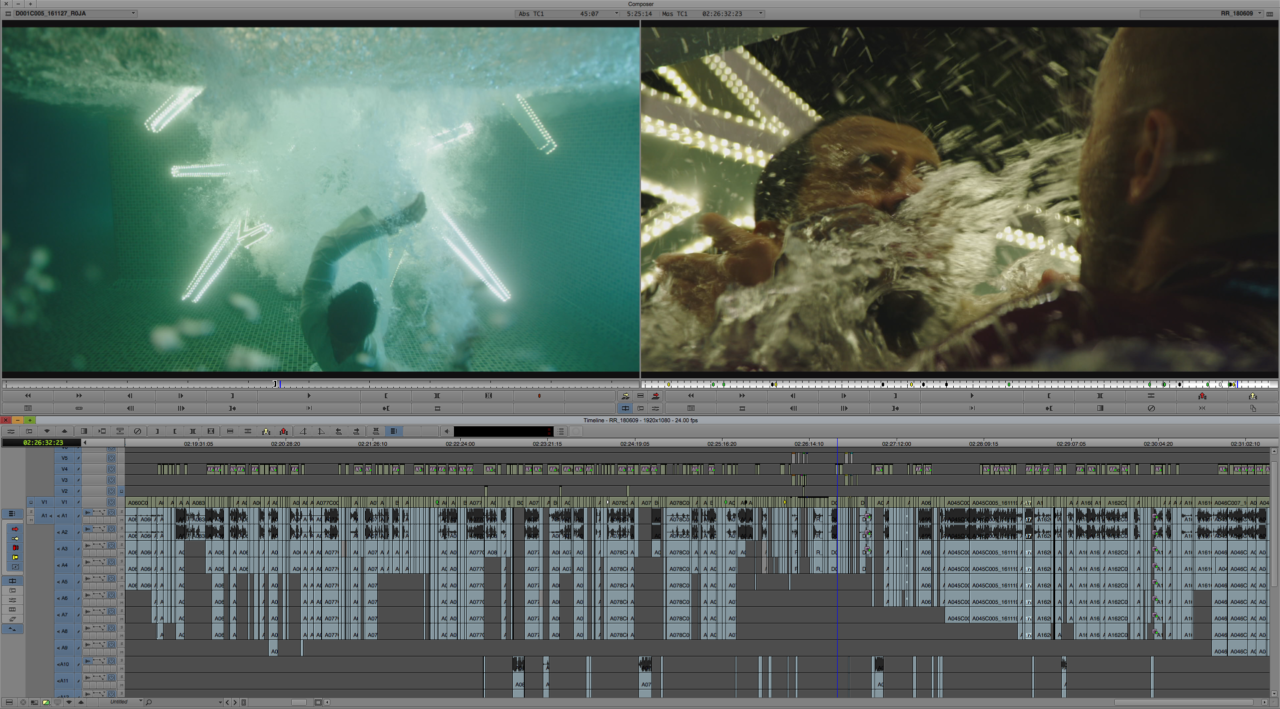Open the Untitled timeline view menu
The height and width of the screenshot is (709, 1280).
tap(119, 702)
